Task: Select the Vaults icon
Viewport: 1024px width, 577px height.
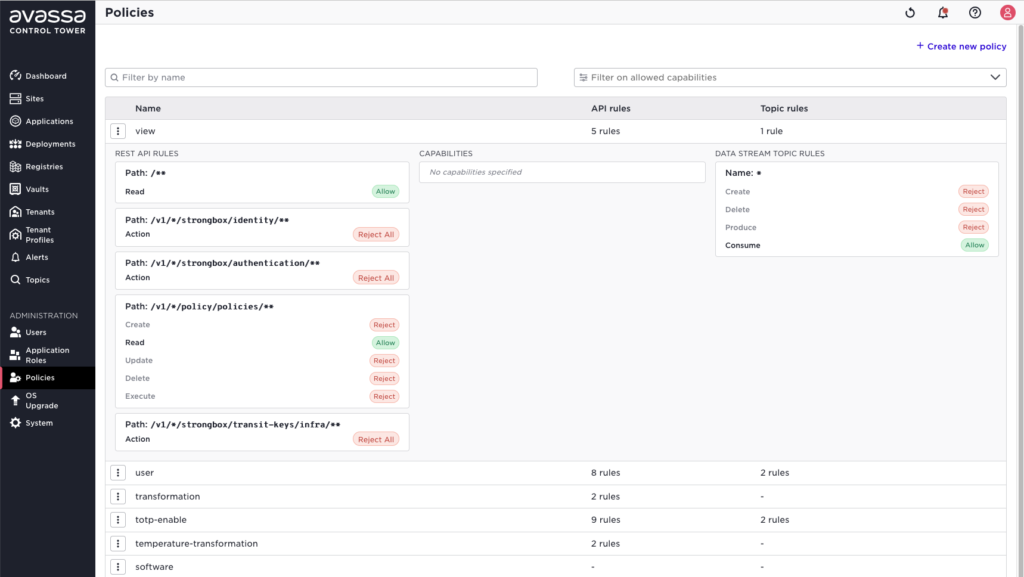Action: [x=14, y=189]
